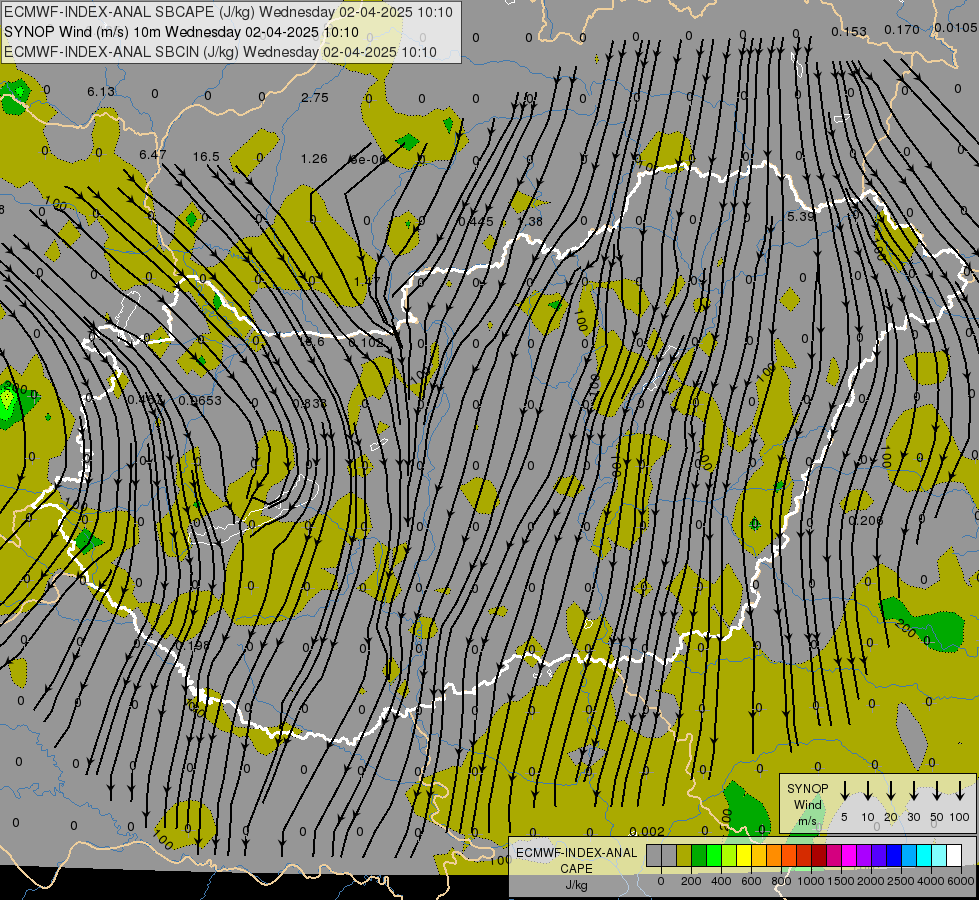The width and height of the screenshot is (979, 900).
Task: Click the 0.198 value on the map
Action: [193, 645]
